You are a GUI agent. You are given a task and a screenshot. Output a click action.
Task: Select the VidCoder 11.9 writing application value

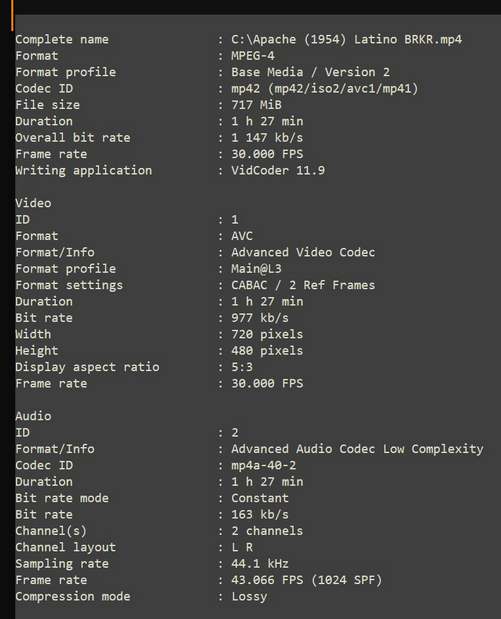coord(278,171)
